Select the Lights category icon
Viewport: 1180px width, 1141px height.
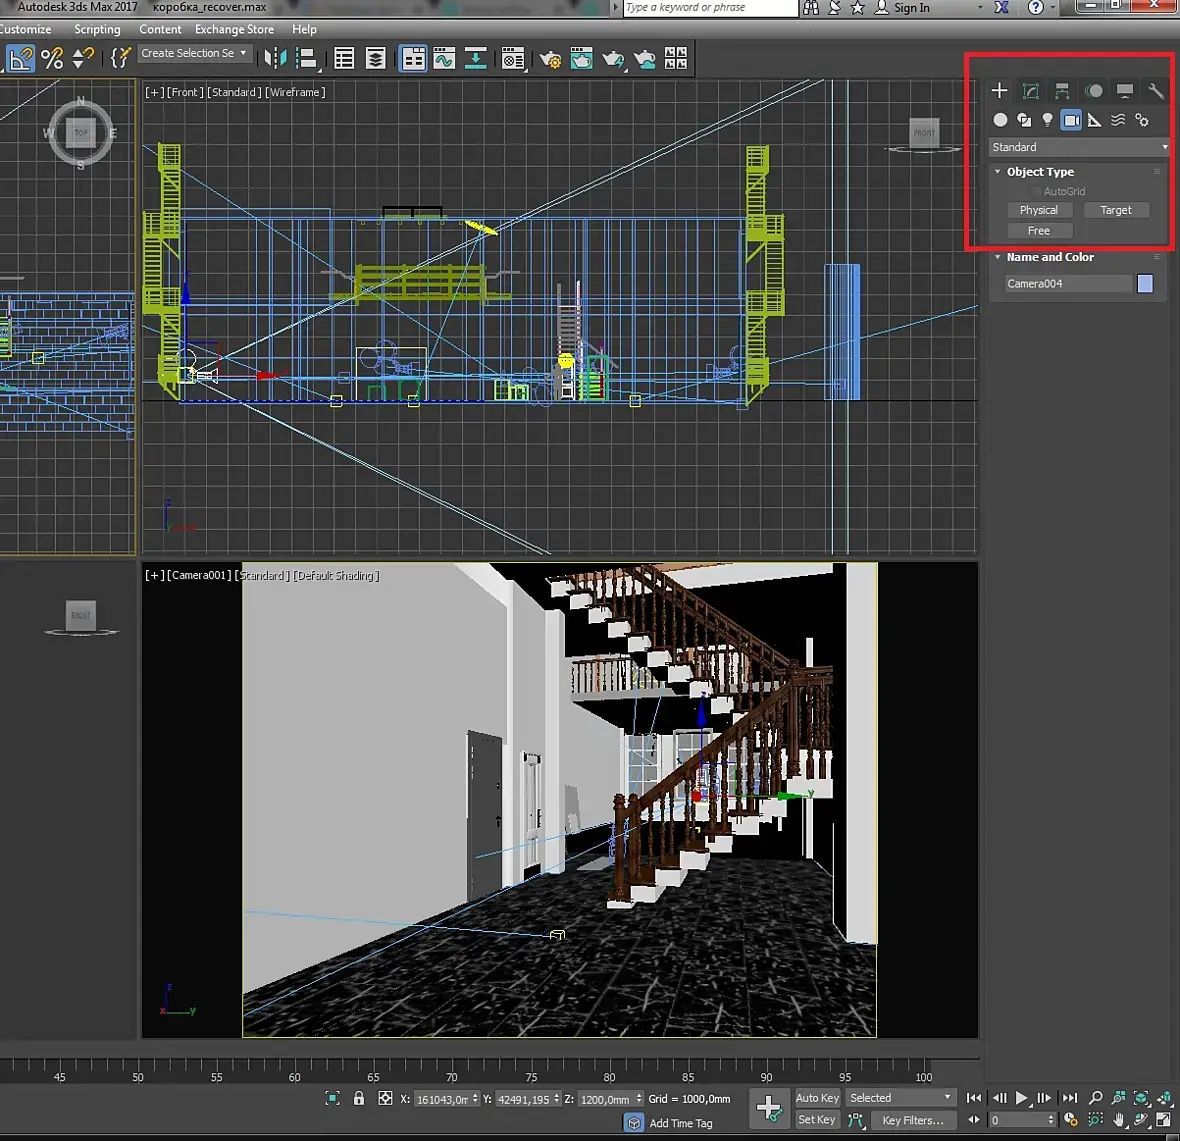1047,120
